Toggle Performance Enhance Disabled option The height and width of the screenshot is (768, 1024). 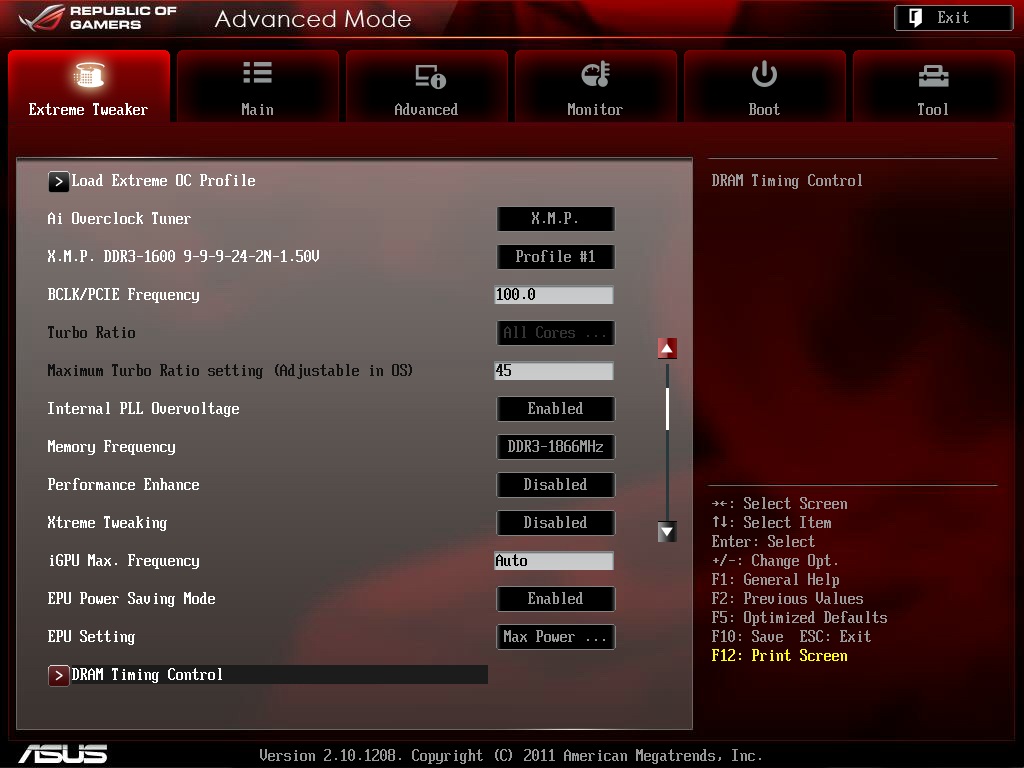[555, 485]
